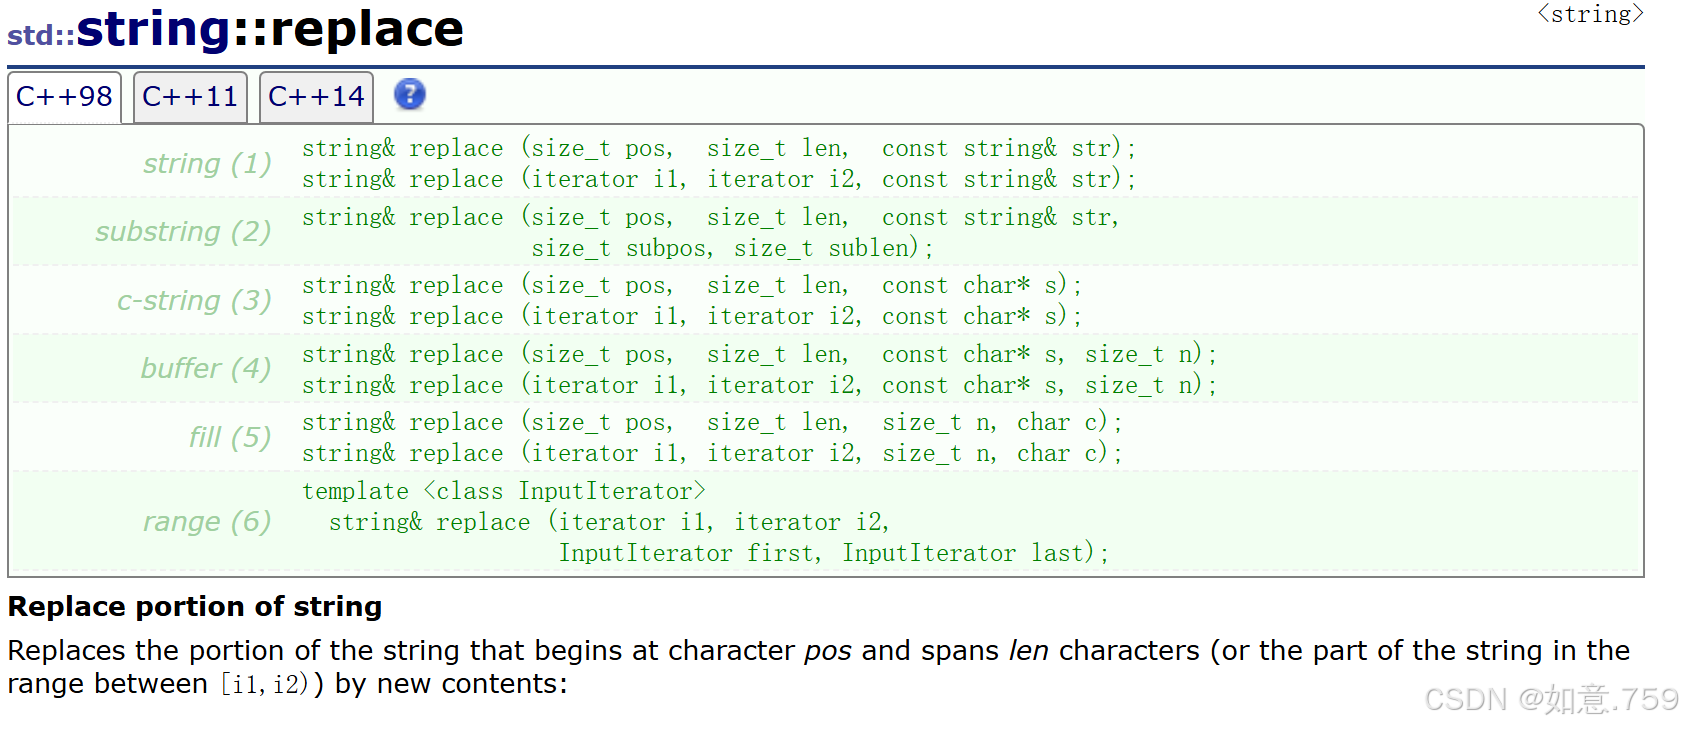Click the italic 'len' parameter in the description
Image resolution: width=1683 pixels, height=729 pixels.
(1028, 651)
